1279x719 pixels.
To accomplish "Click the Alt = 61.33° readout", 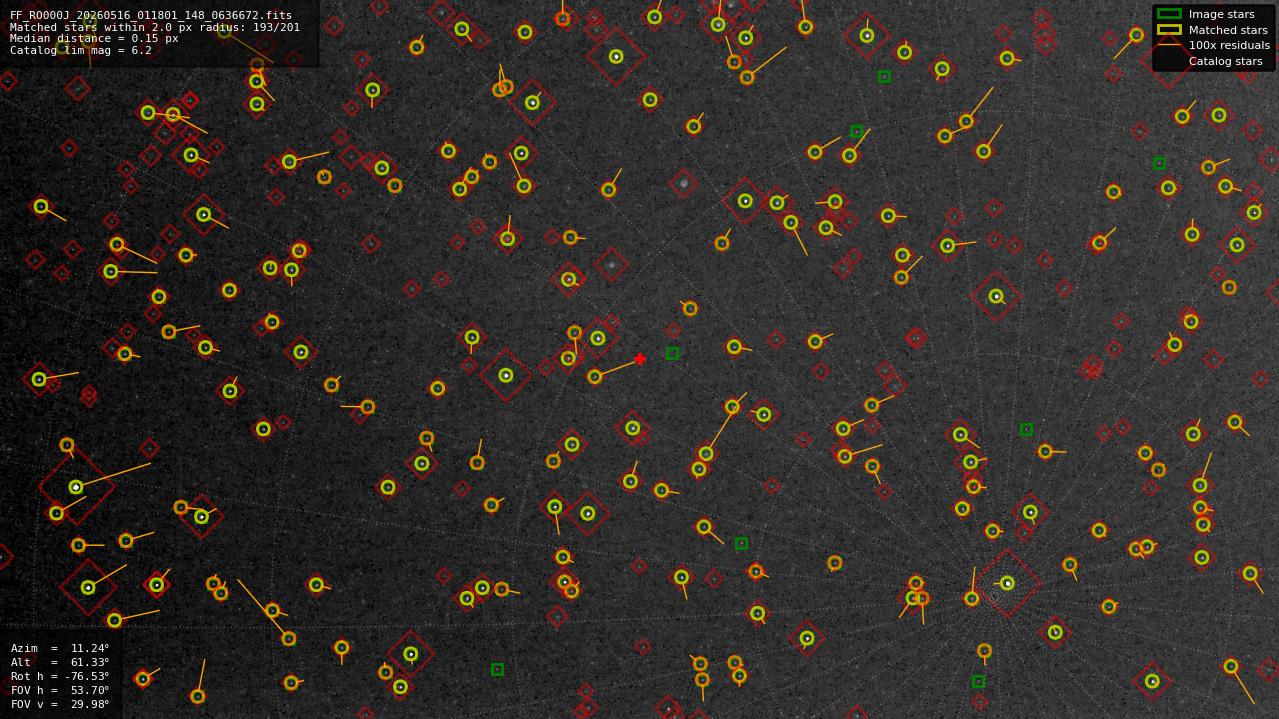I will point(60,662).
